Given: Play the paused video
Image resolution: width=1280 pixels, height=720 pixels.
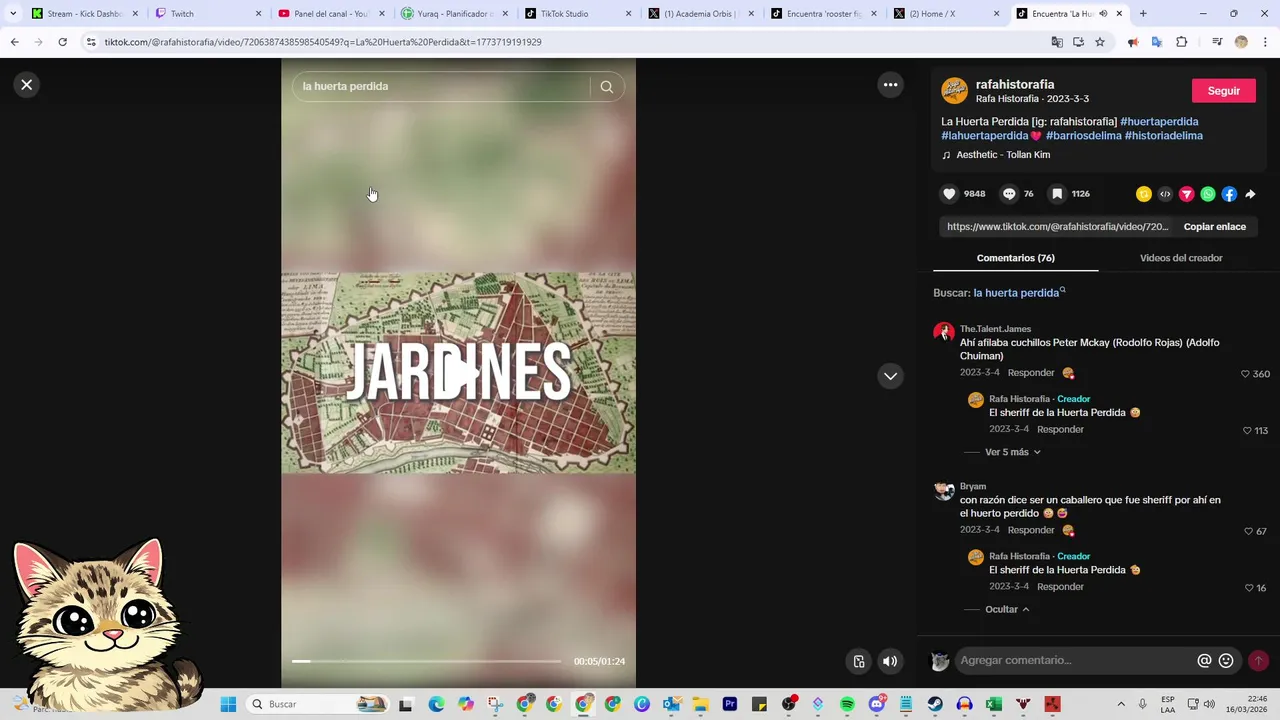Looking at the screenshot, I should (459, 373).
